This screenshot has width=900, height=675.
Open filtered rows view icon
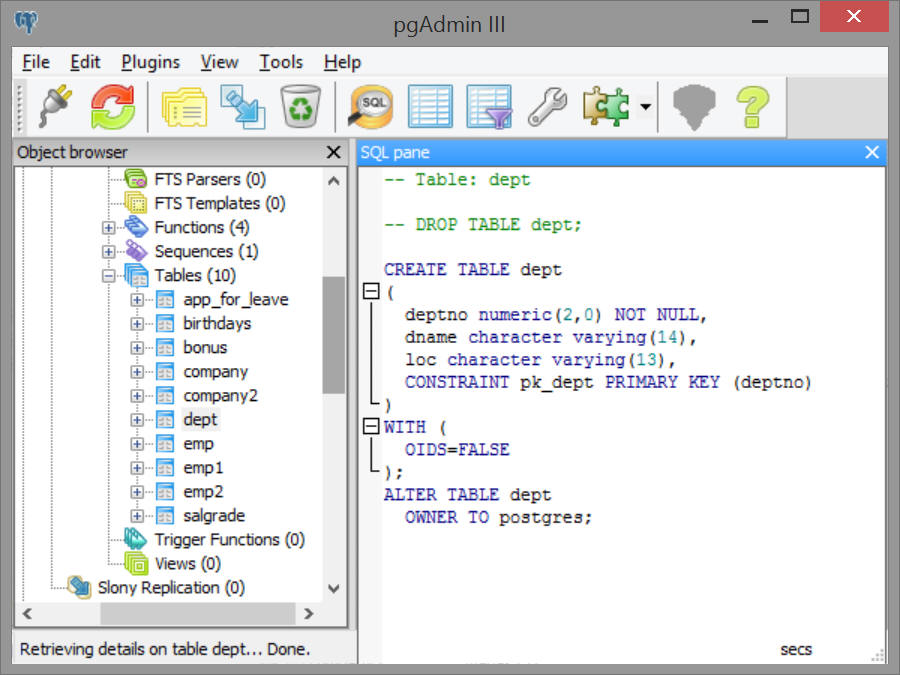point(489,106)
